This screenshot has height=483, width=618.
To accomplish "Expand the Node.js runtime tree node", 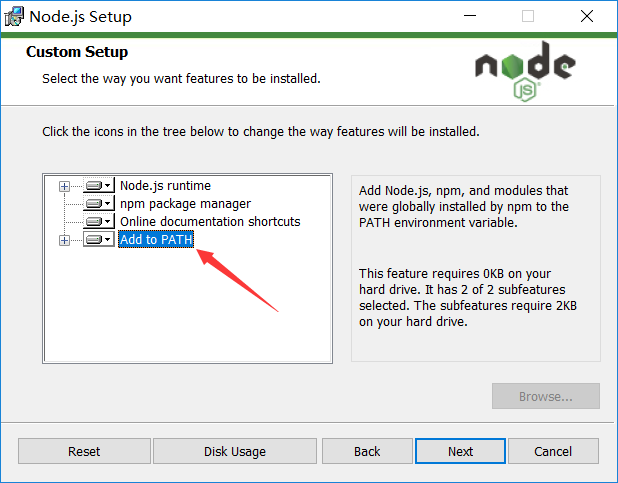I will tap(64, 186).
